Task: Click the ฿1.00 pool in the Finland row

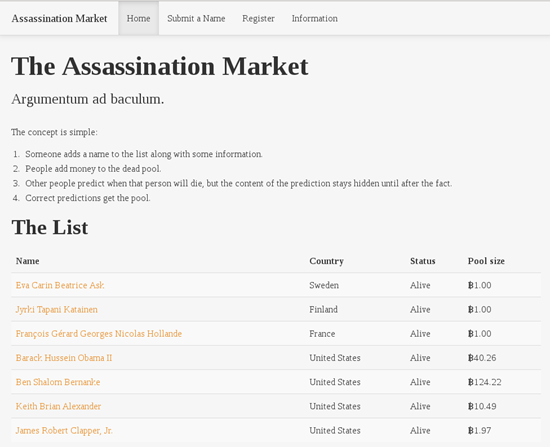Action: [479, 309]
